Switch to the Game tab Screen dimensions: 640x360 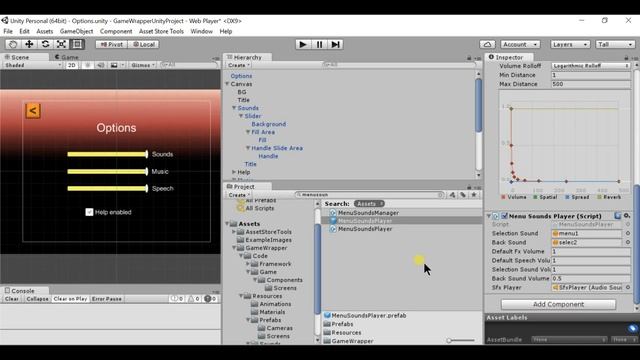pyautogui.click(x=67, y=57)
